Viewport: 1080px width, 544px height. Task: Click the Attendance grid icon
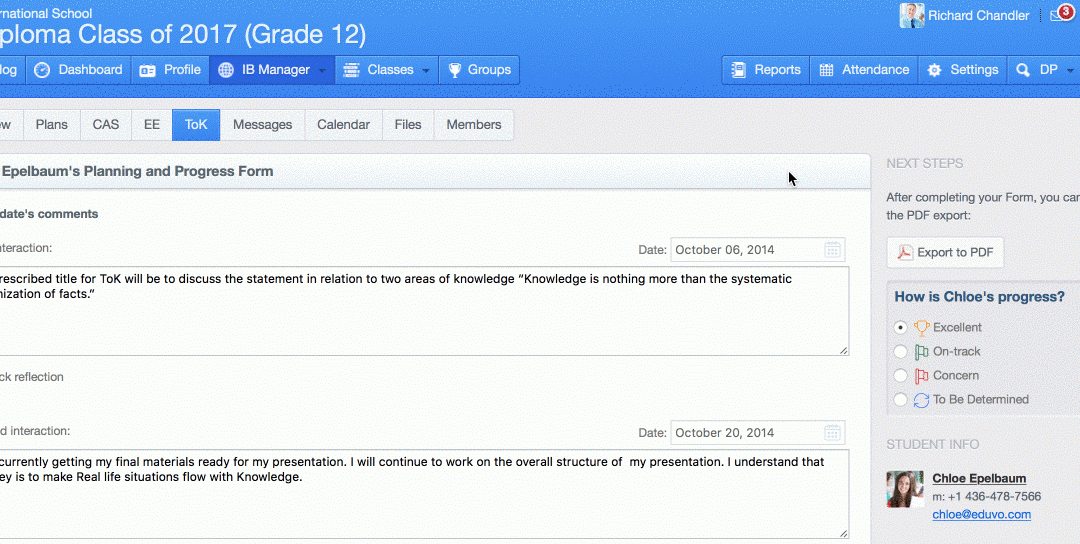pyautogui.click(x=827, y=70)
